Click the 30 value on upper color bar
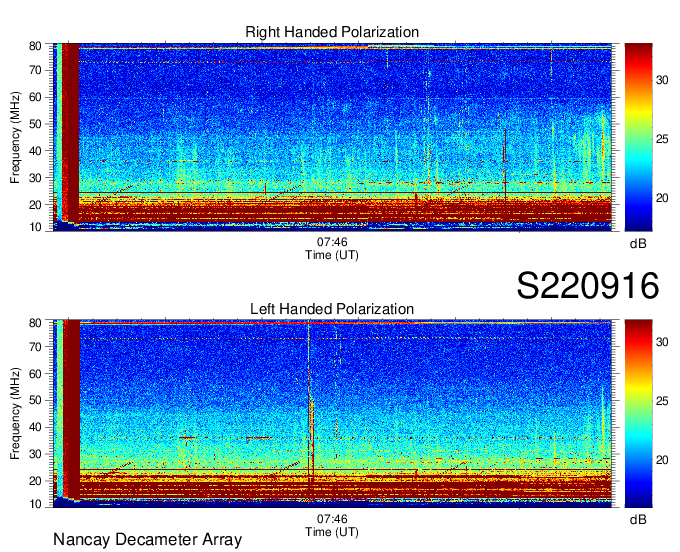Image resolution: width=680 pixels, height=552 pixels. [x=662, y=80]
